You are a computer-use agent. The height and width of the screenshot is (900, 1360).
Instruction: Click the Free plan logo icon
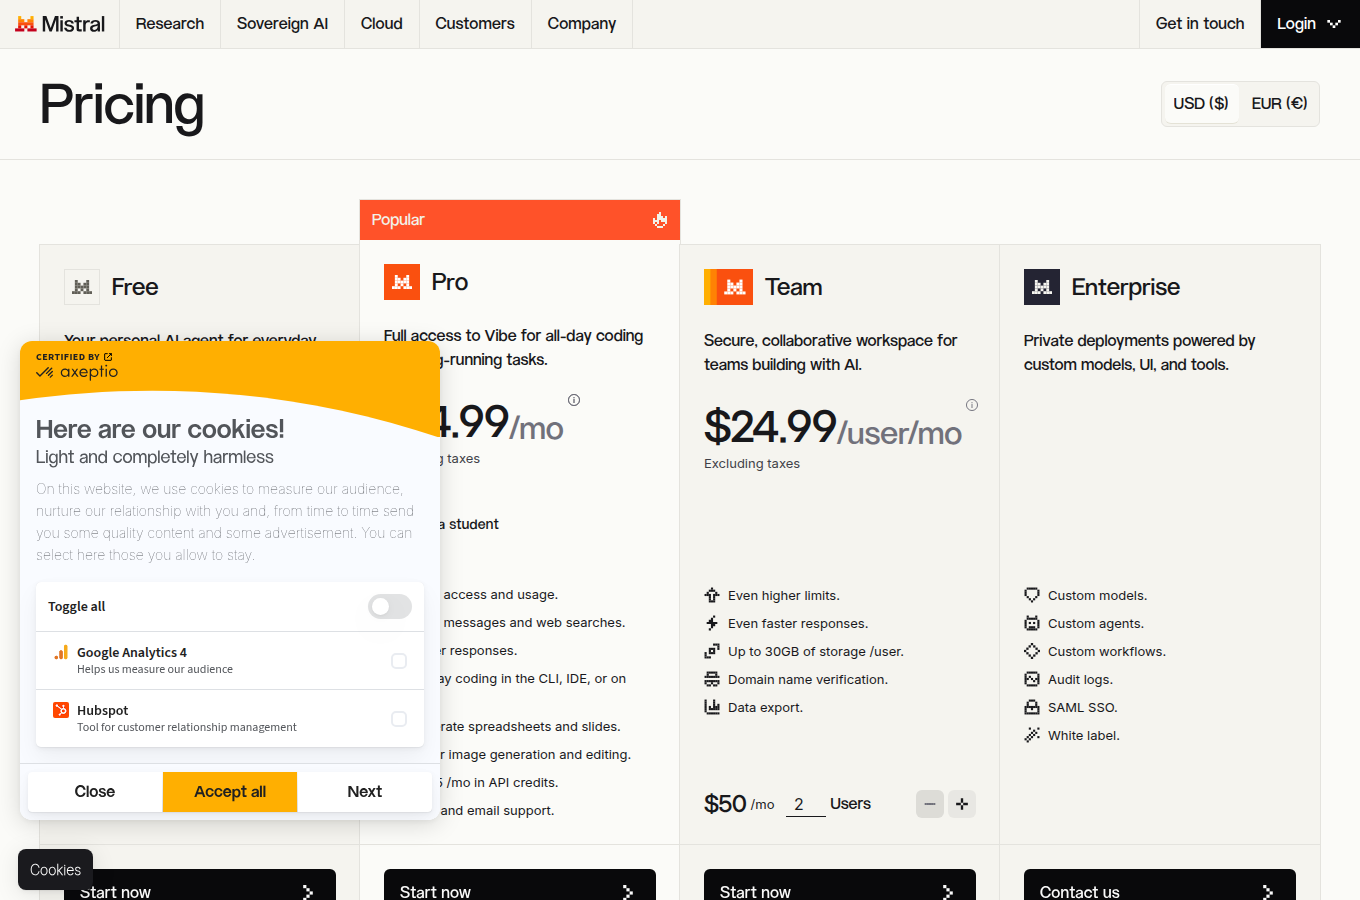click(x=82, y=287)
